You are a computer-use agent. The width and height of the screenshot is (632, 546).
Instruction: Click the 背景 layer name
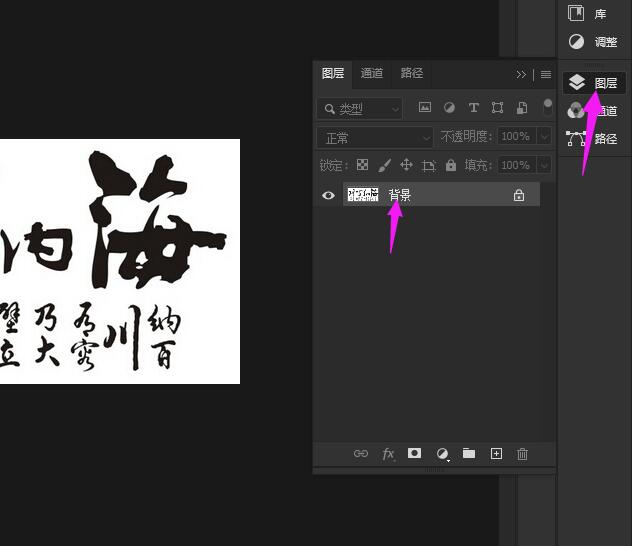(x=399, y=195)
